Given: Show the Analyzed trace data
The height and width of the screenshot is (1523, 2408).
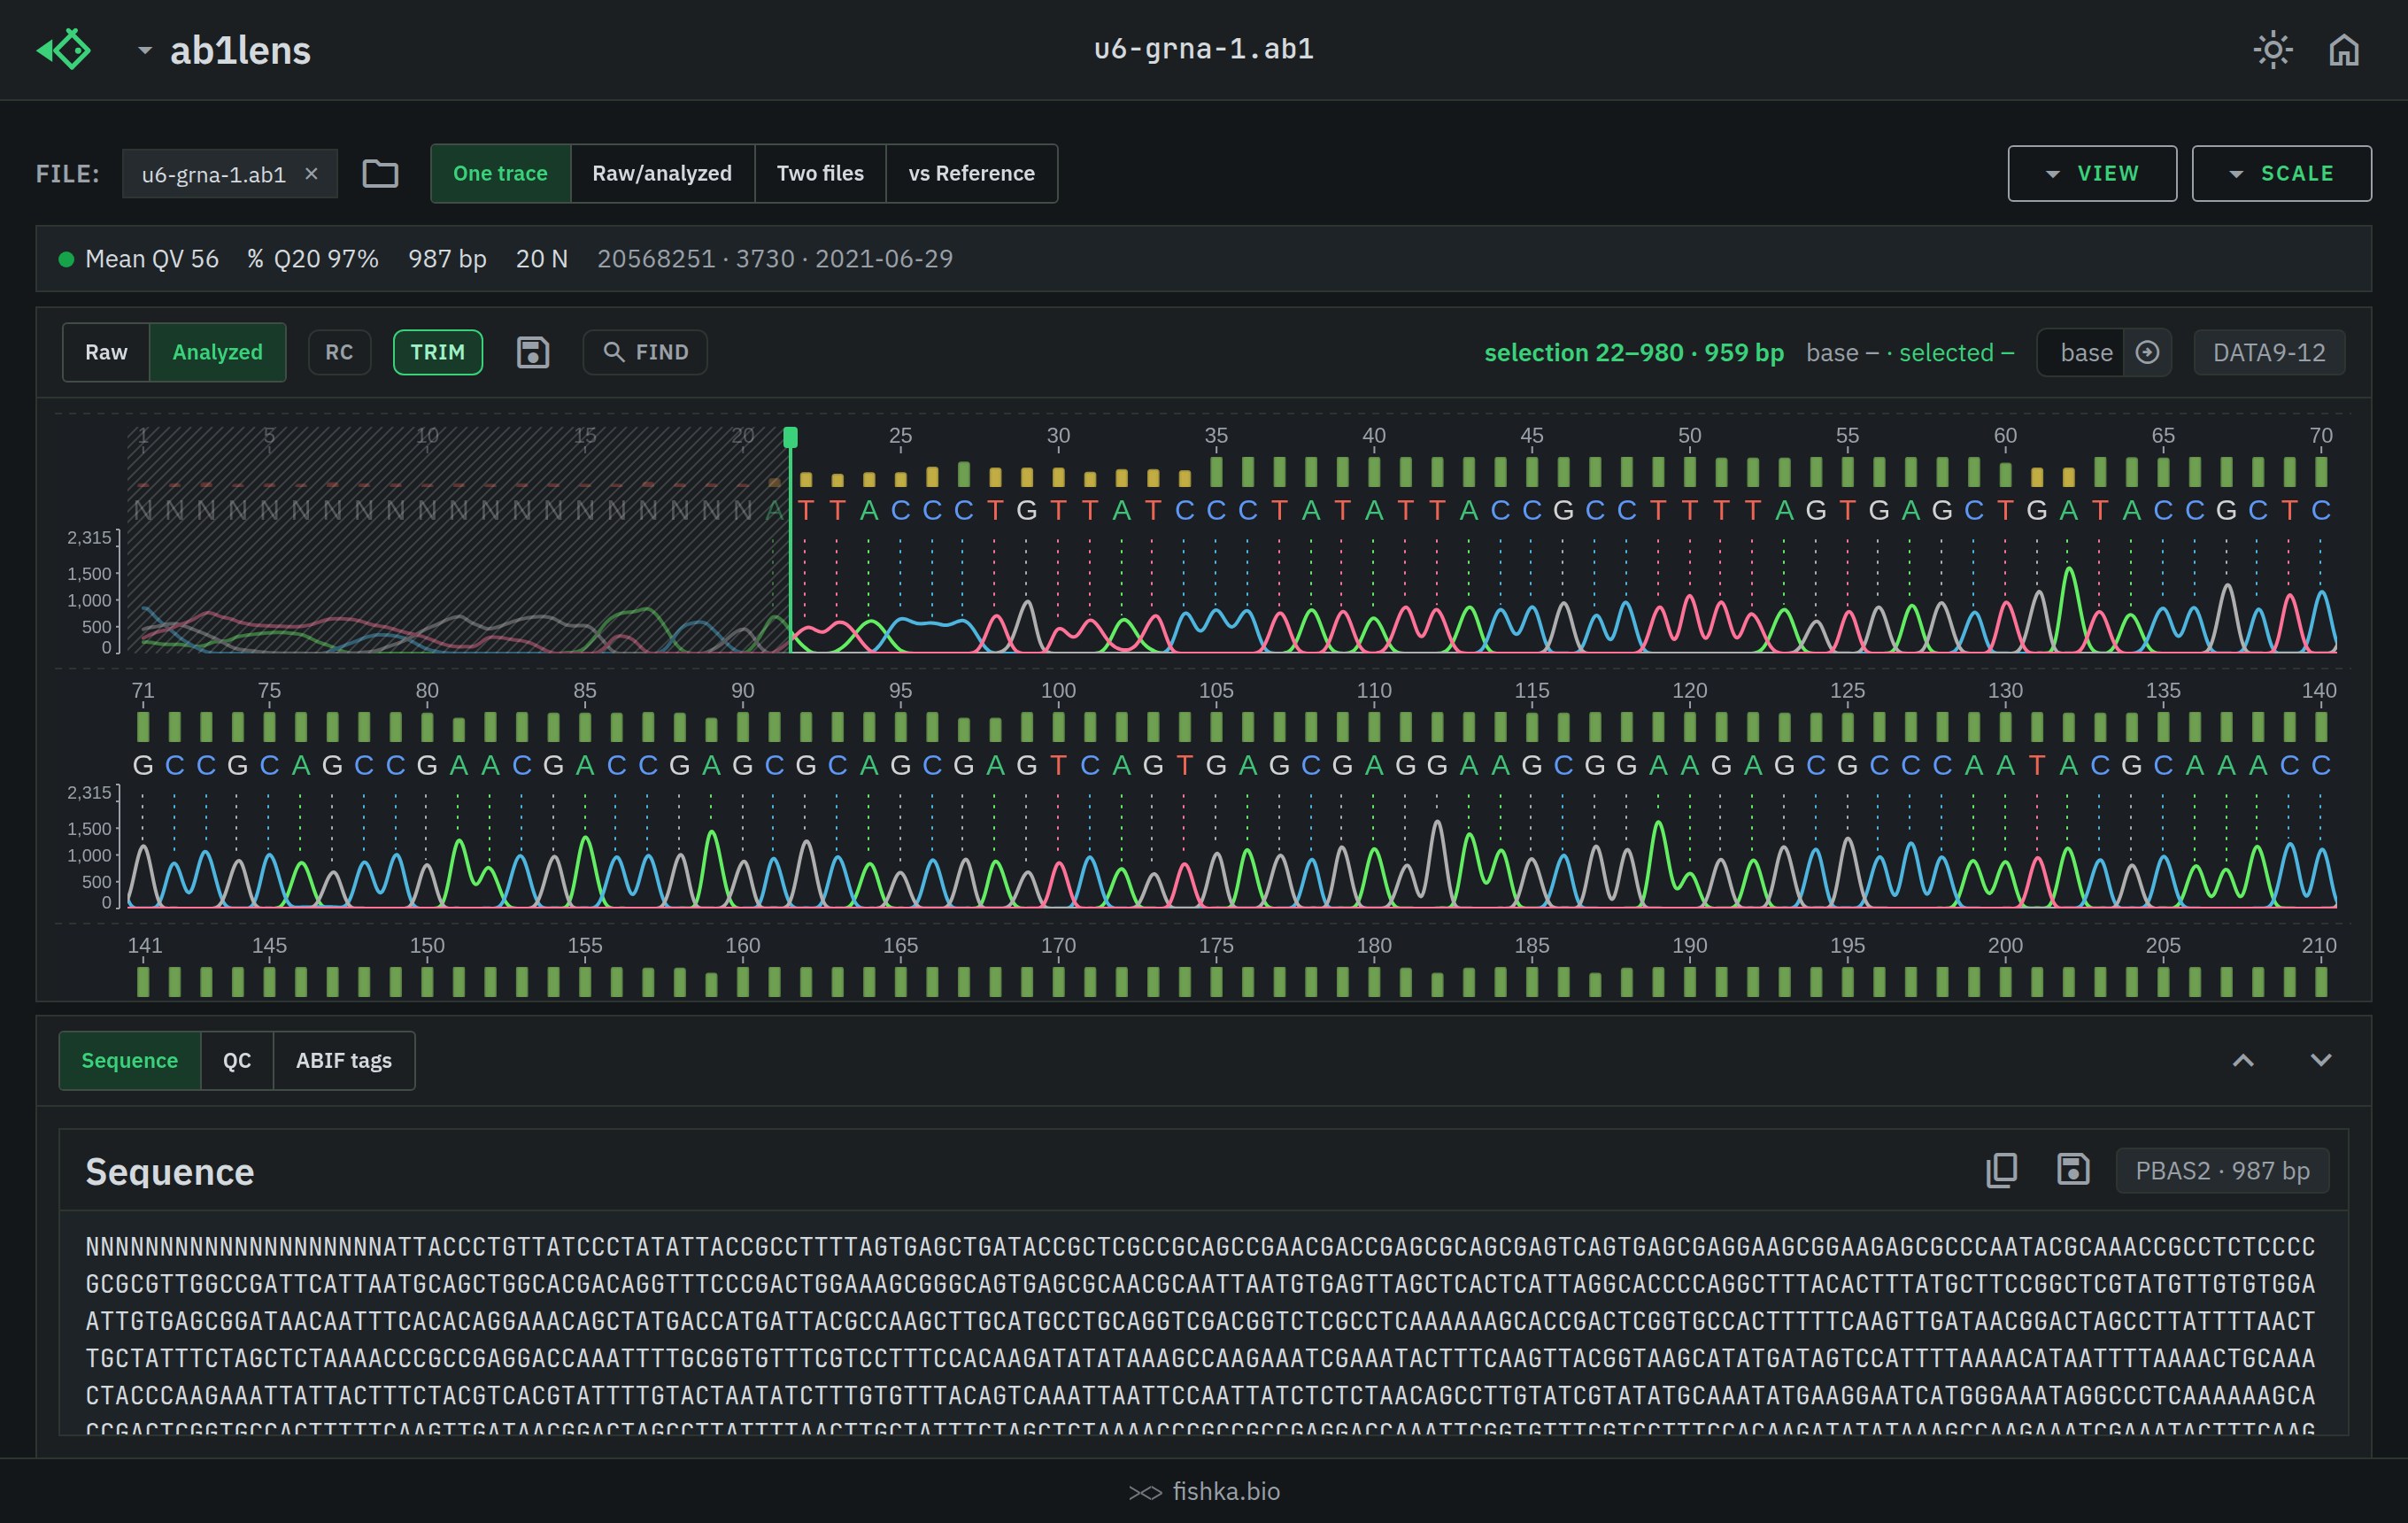Looking at the screenshot, I should (x=217, y=352).
